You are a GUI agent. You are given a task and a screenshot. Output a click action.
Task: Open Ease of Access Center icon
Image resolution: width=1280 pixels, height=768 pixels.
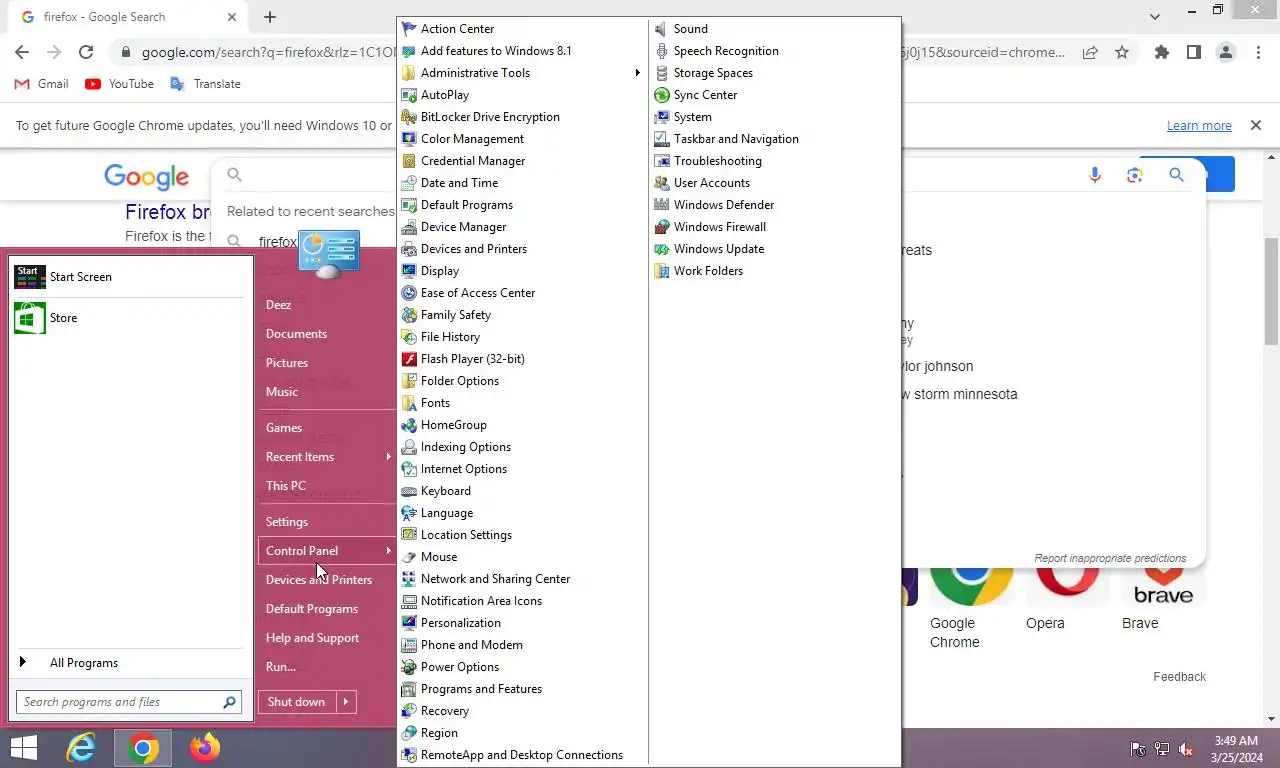click(x=408, y=293)
